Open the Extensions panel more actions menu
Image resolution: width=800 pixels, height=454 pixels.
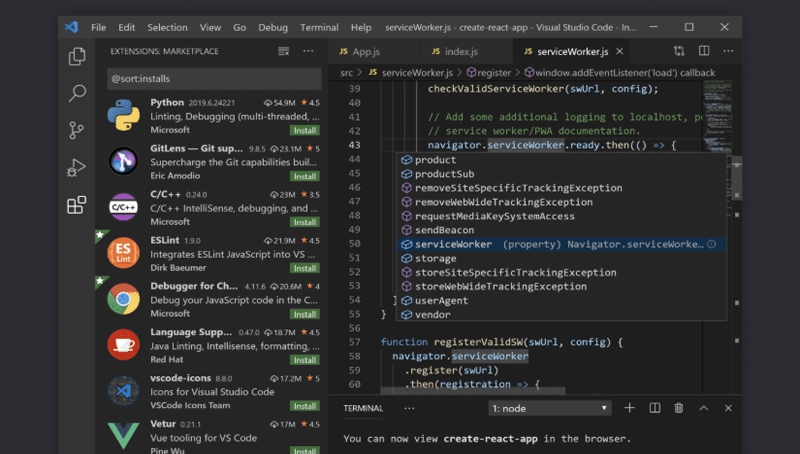(x=309, y=51)
